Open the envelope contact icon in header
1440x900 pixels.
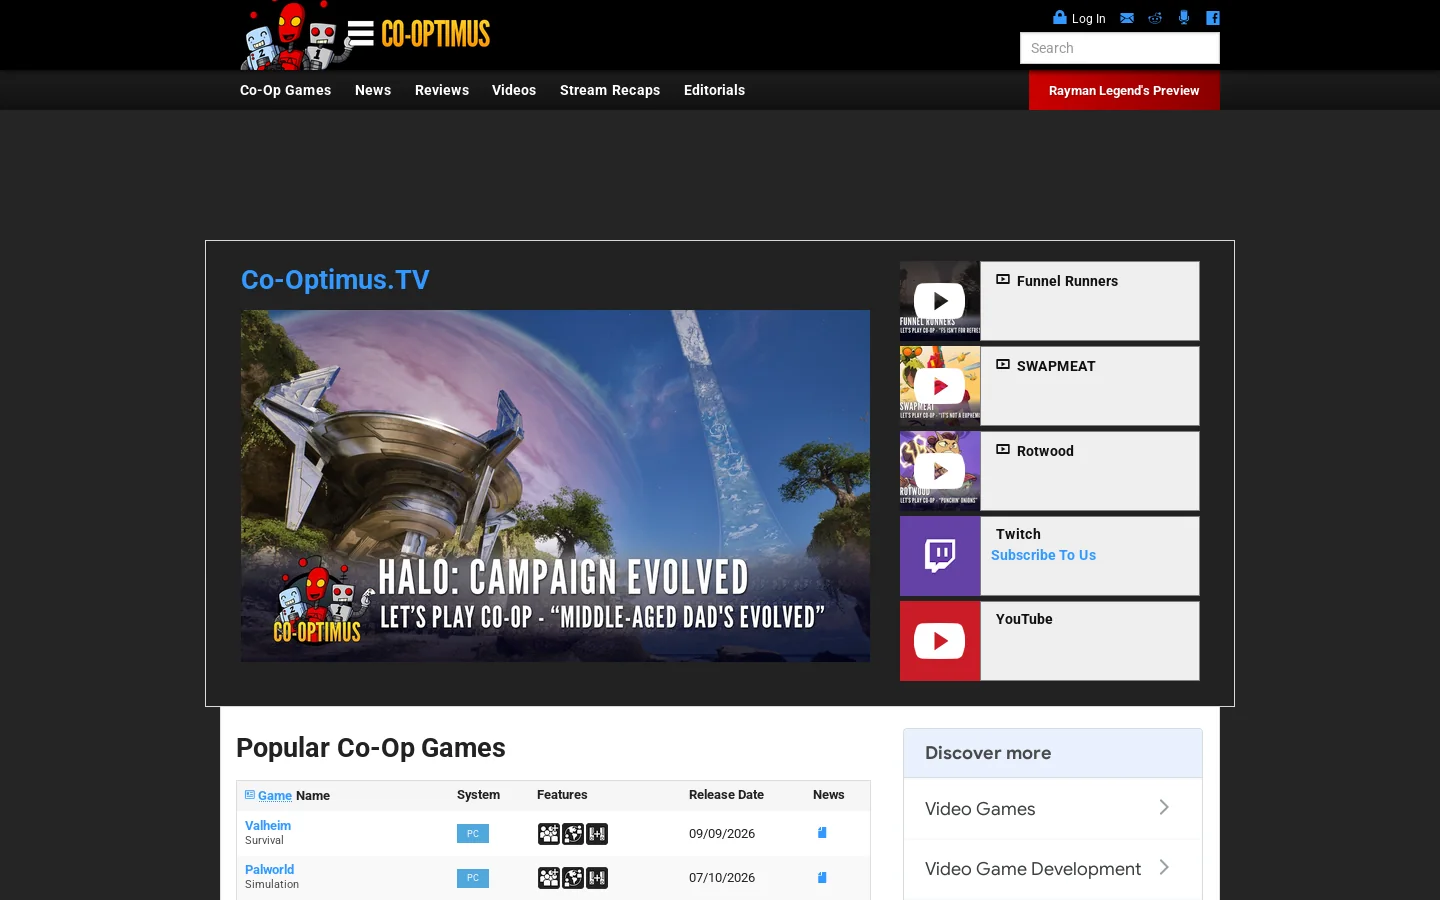coord(1127,18)
